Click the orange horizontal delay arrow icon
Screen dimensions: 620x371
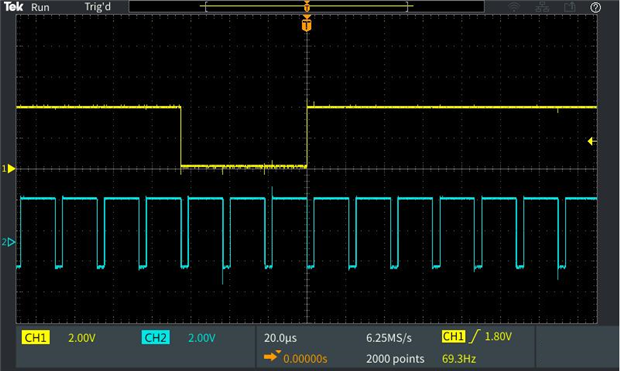point(272,356)
